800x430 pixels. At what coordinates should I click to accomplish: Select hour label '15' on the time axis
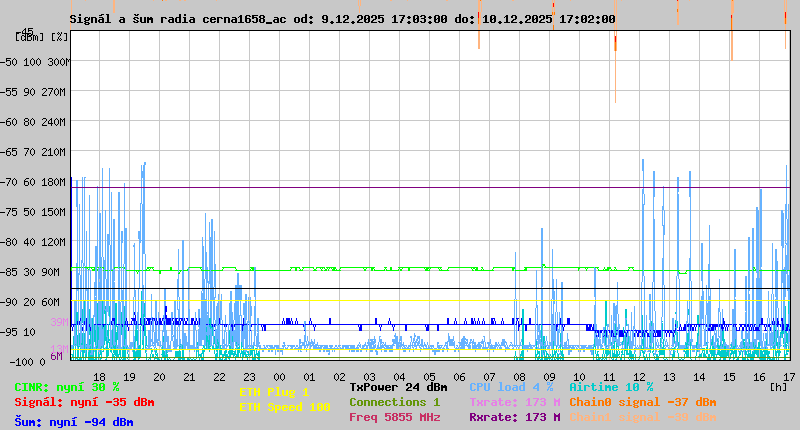730,377
